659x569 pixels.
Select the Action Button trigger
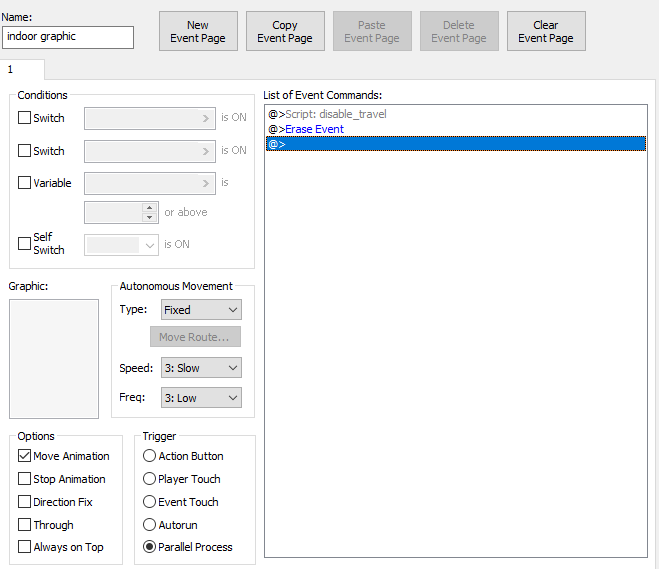click(x=150, y=456)
